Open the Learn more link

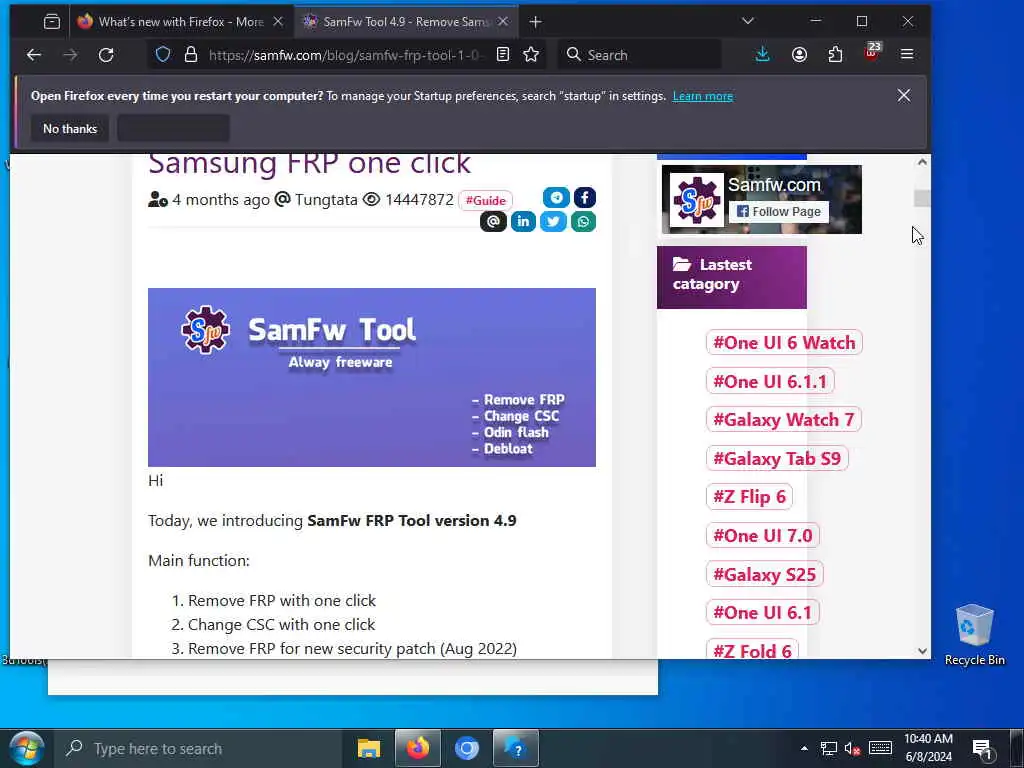coord(703,96)
